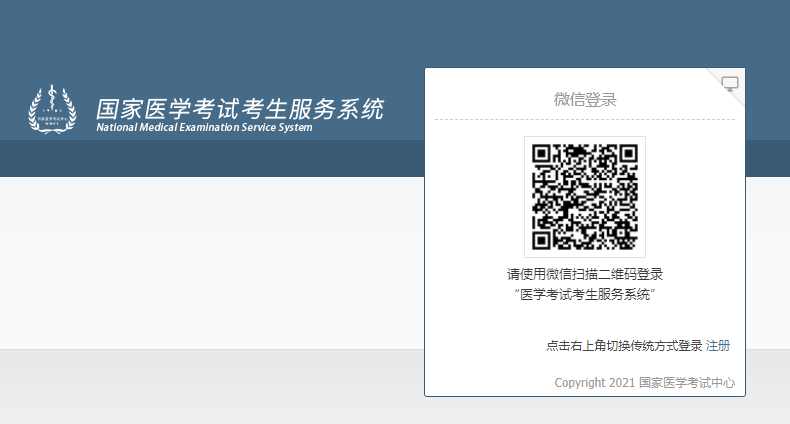This screenshot has height=424, width=790.
Task: Click the National Medical Examination Service System subtitle
Action: coord(204,128)
